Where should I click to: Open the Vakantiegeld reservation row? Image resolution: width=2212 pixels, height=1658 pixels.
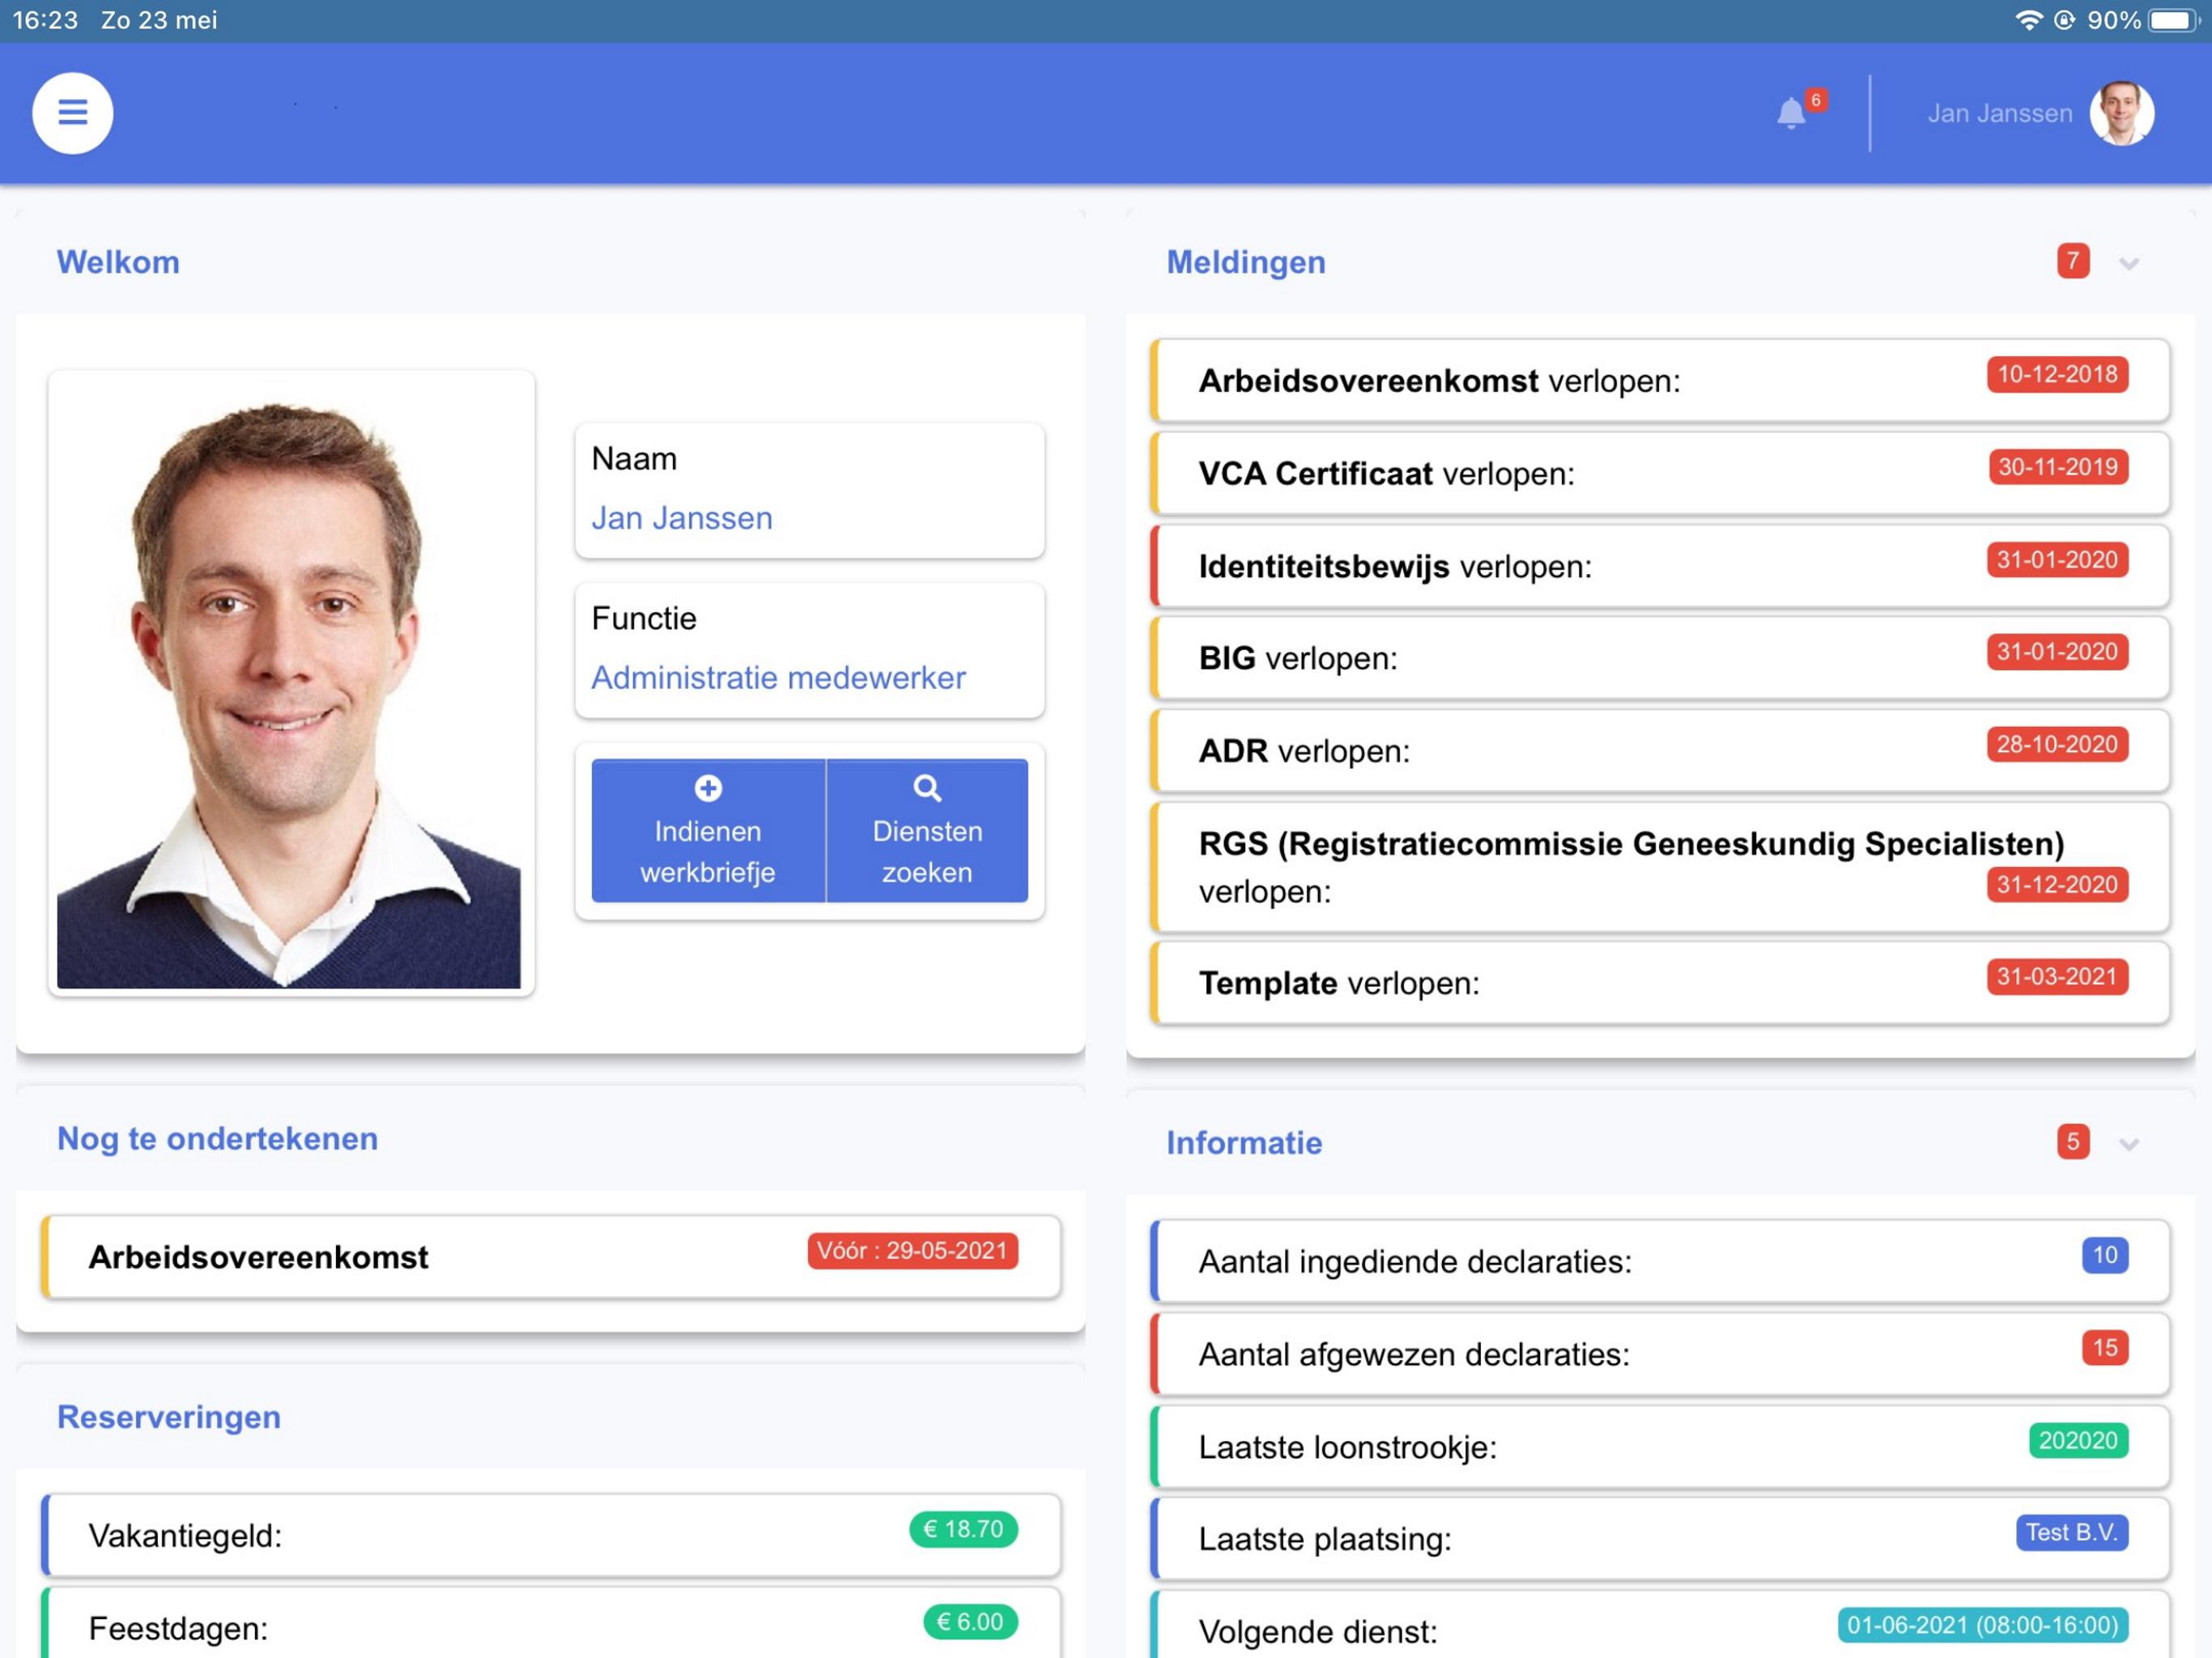click(551, 1535)
